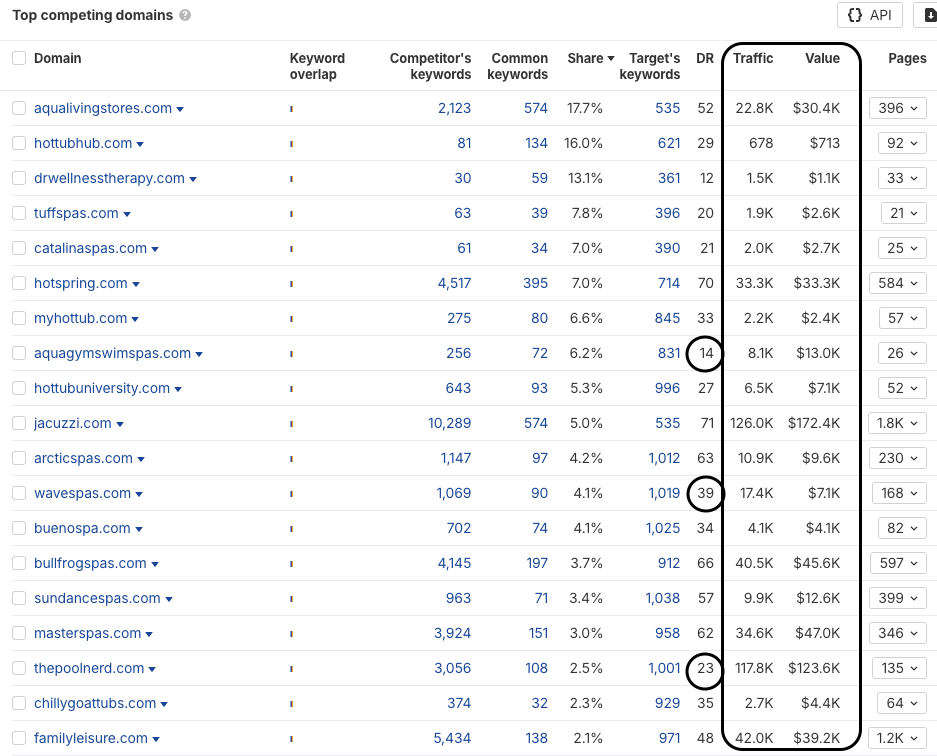
Task: Click value cell $123.6K
Action: coord(814,668)
